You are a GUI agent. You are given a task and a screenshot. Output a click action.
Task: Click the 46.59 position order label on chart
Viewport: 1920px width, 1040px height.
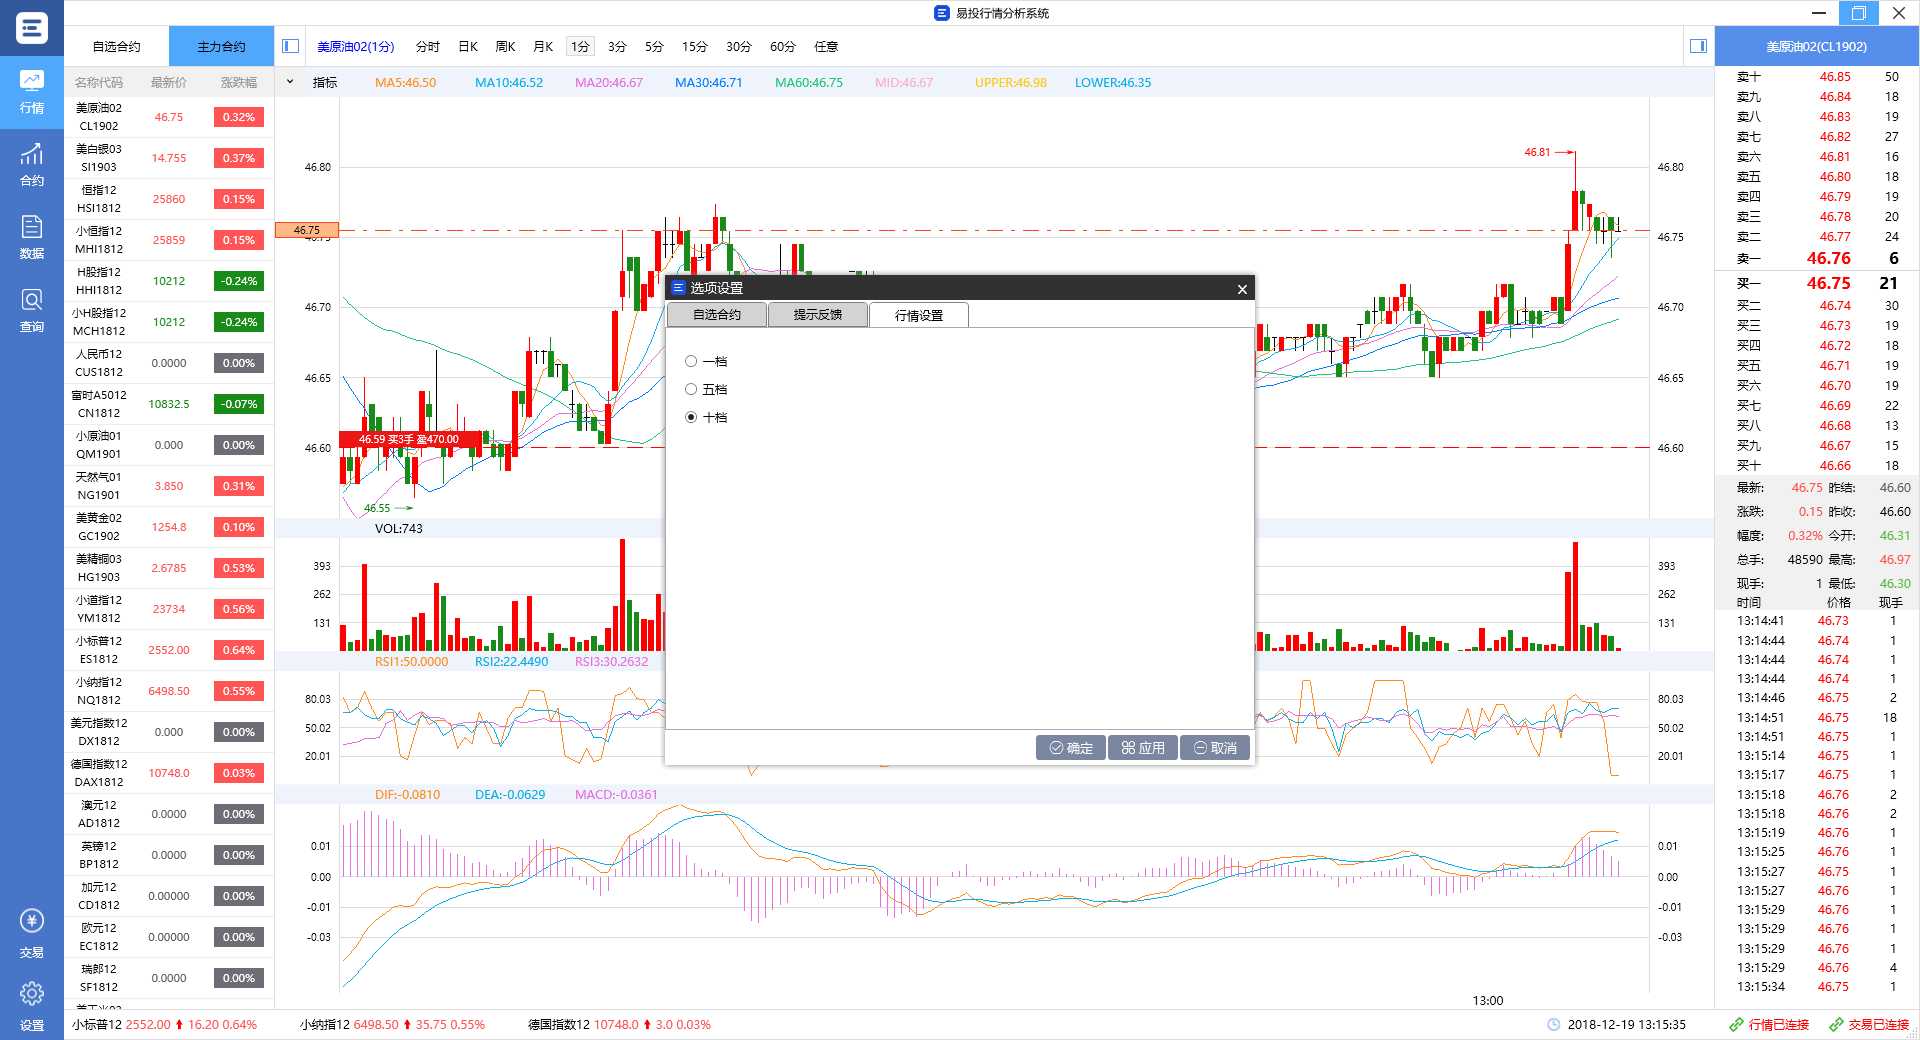pyautogui.click(x=410, y=439)
